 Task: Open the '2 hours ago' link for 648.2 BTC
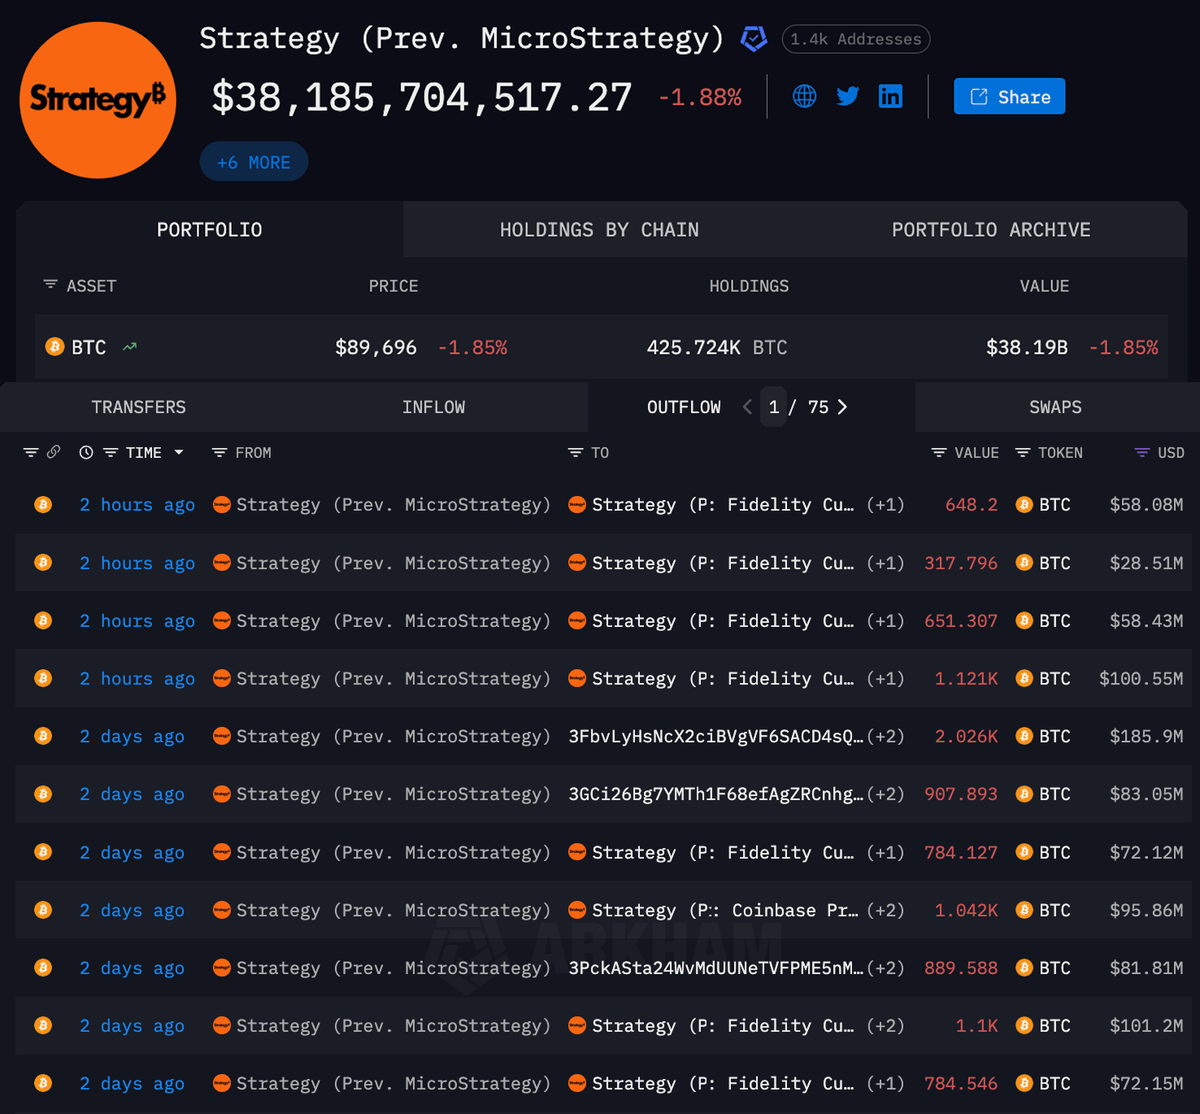tap(137, 505)
